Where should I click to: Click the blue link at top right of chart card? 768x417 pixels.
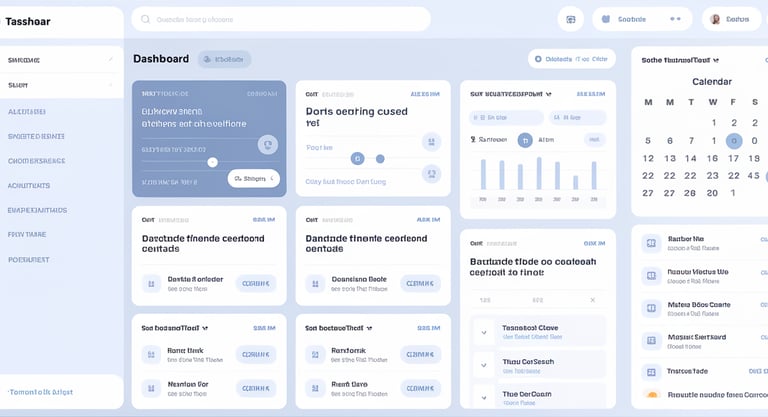[x=591, y=94]
